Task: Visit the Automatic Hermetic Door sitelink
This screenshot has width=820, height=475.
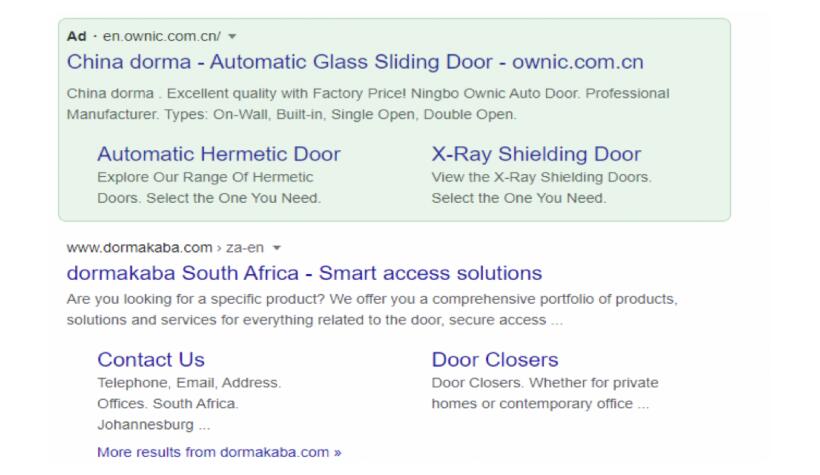Action: [218, 154]
